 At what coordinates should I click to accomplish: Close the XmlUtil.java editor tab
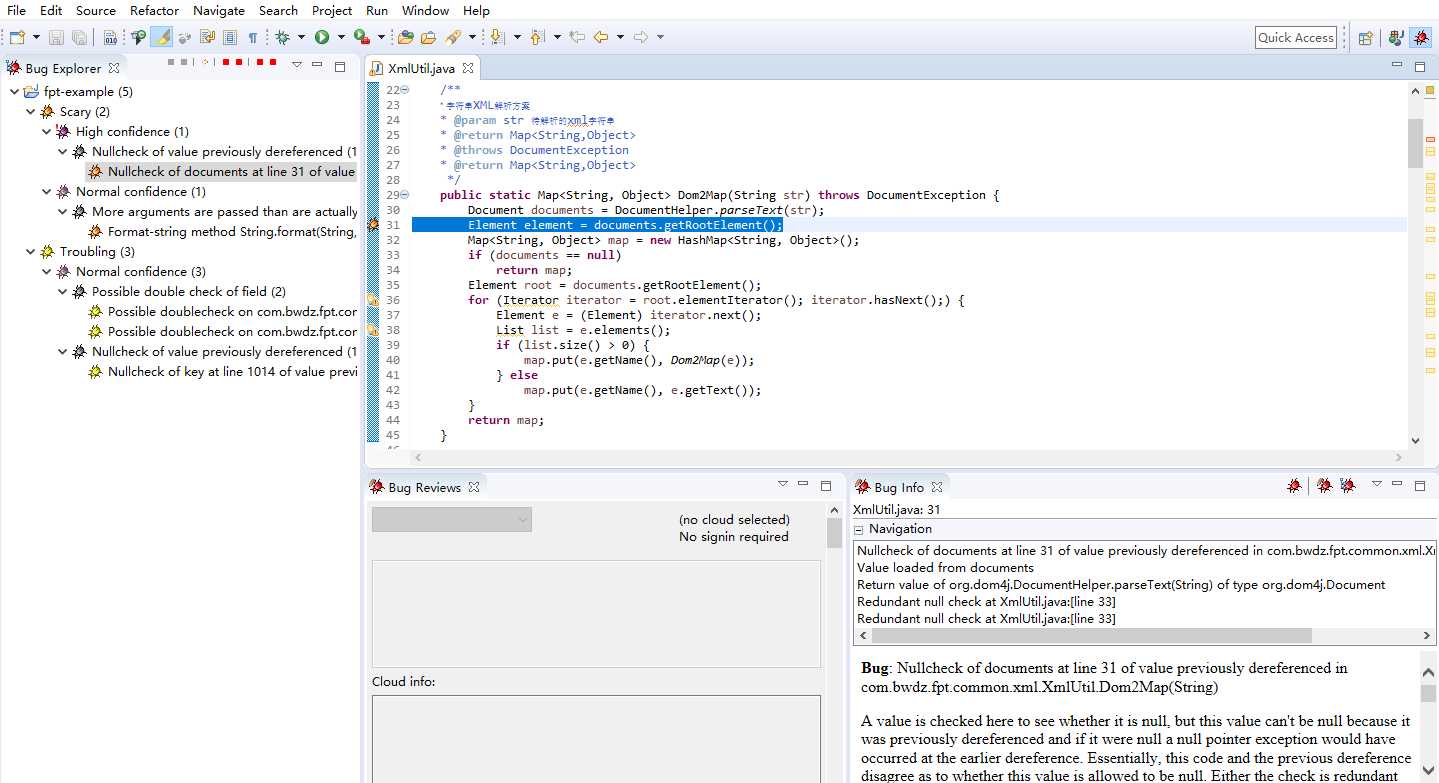click(x=468, y=68)
